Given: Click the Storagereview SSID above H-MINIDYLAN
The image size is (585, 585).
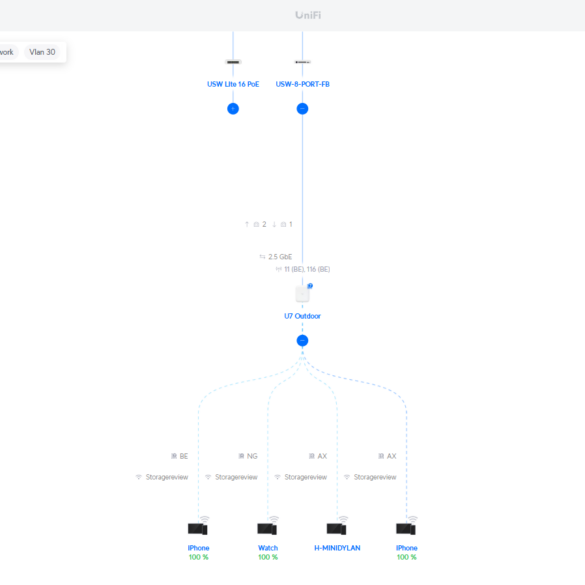Looking at the screenshot, I should [x=301, y=477].
